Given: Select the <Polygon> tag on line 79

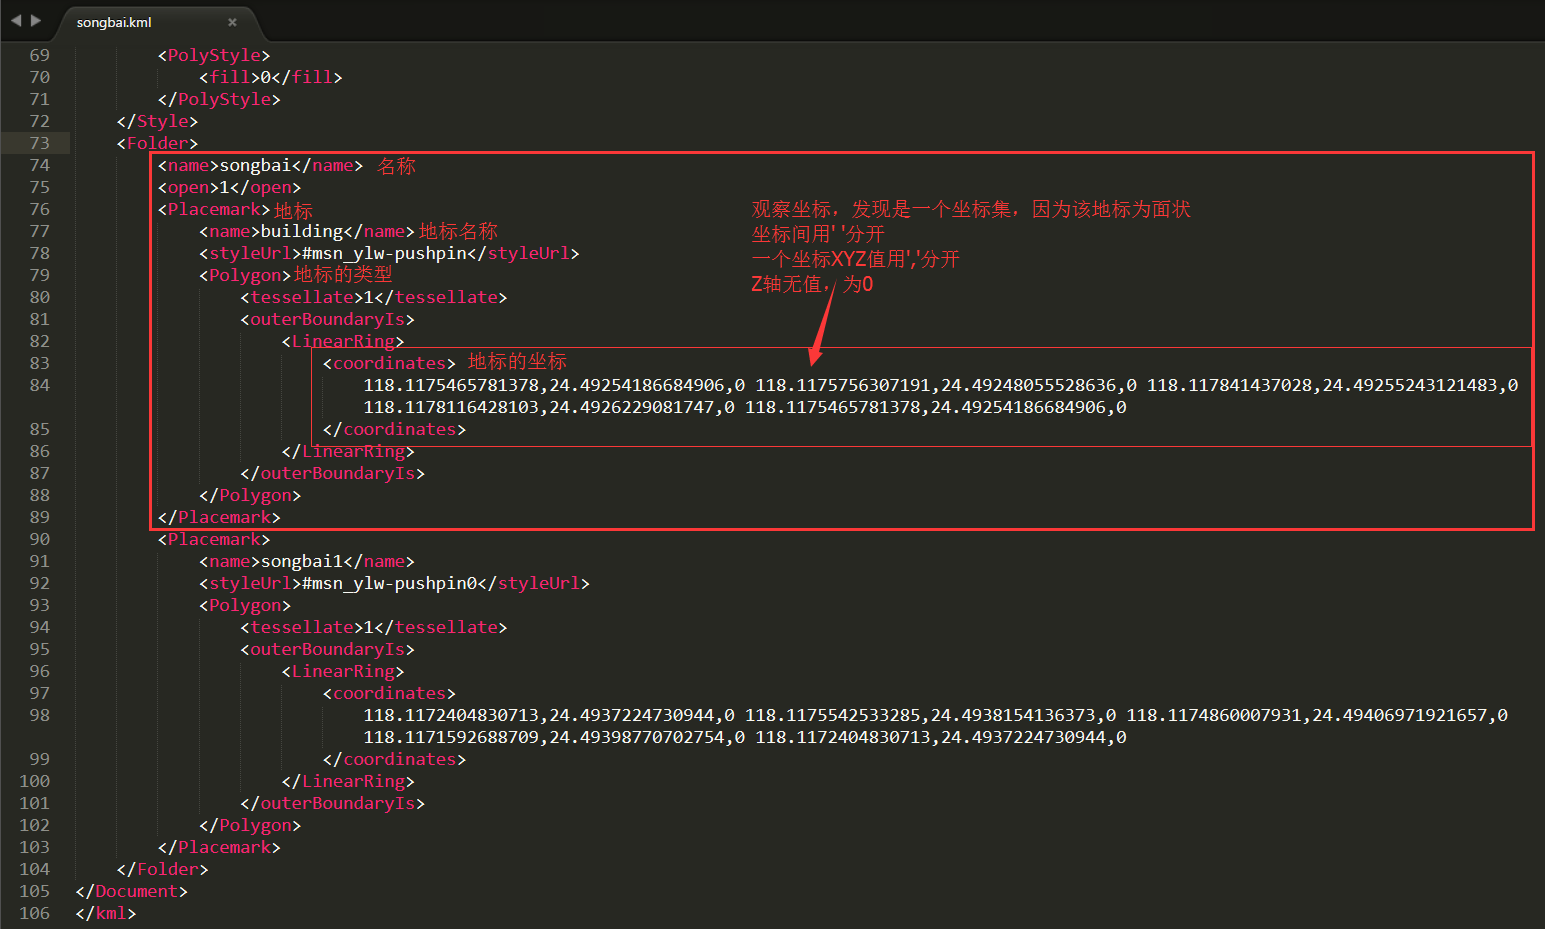Looking at the screenshot, I should coord(243,275).
